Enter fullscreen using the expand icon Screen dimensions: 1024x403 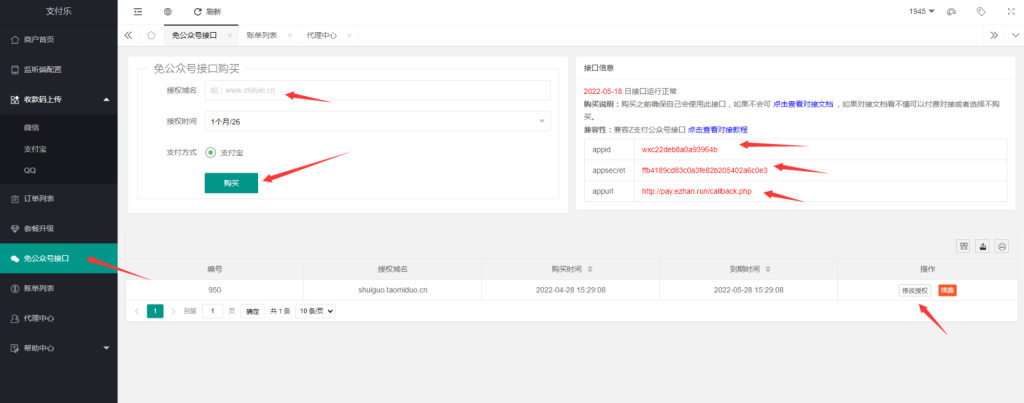[1009, 11]
